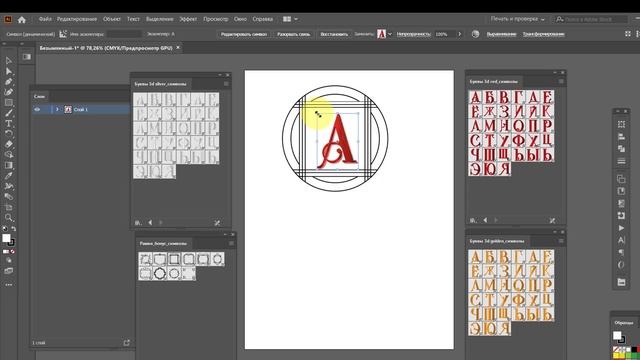This screenshot has width=640, height=360.
Task: Click the Fill color swatch in toolbar
Action: coord(6,238)
